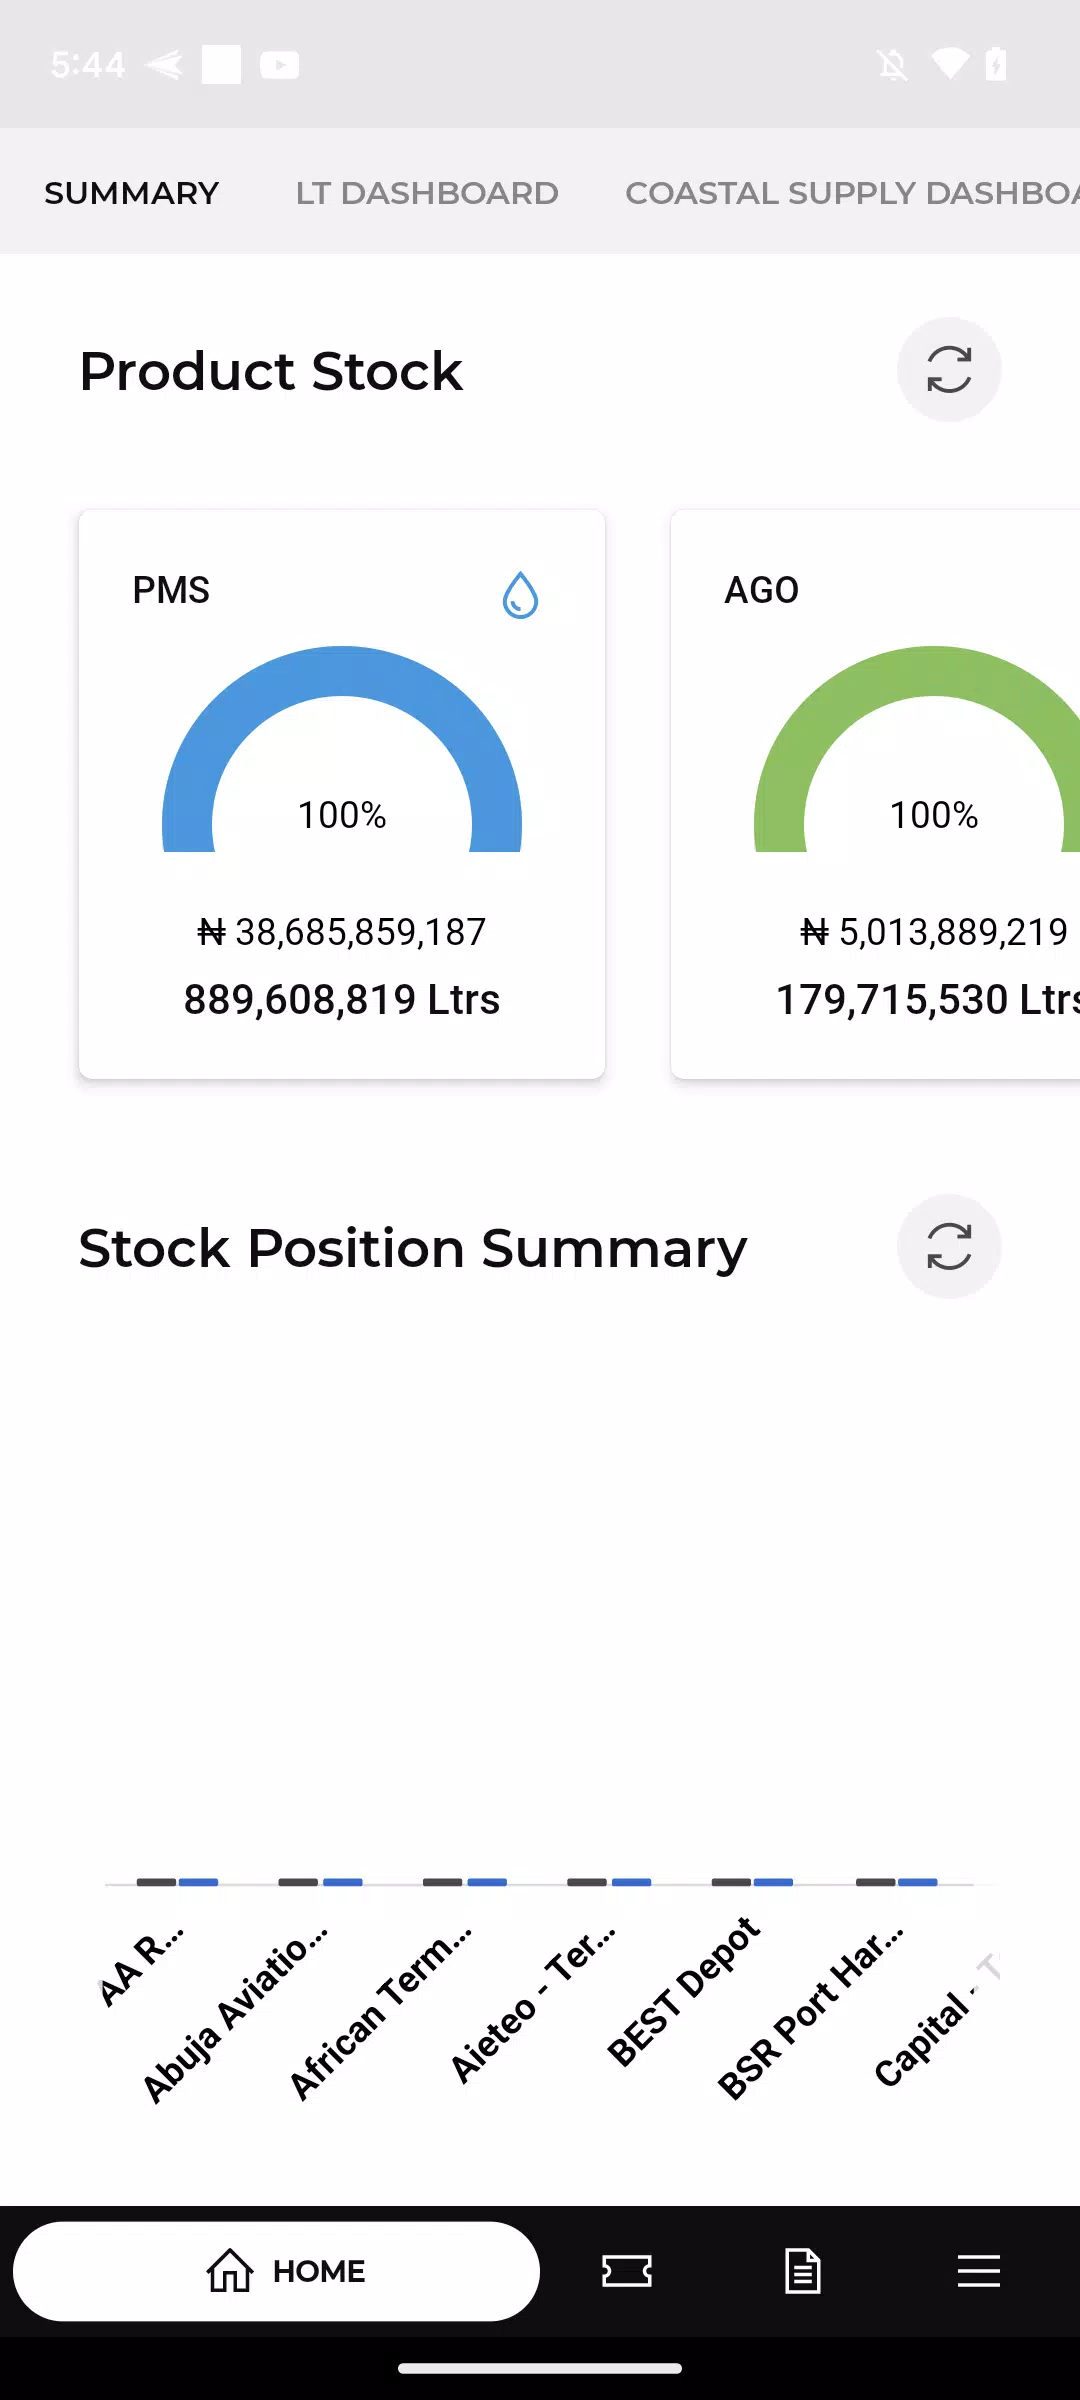
Task: Tap the PMS droplet icon
Action: coord(520,595)
